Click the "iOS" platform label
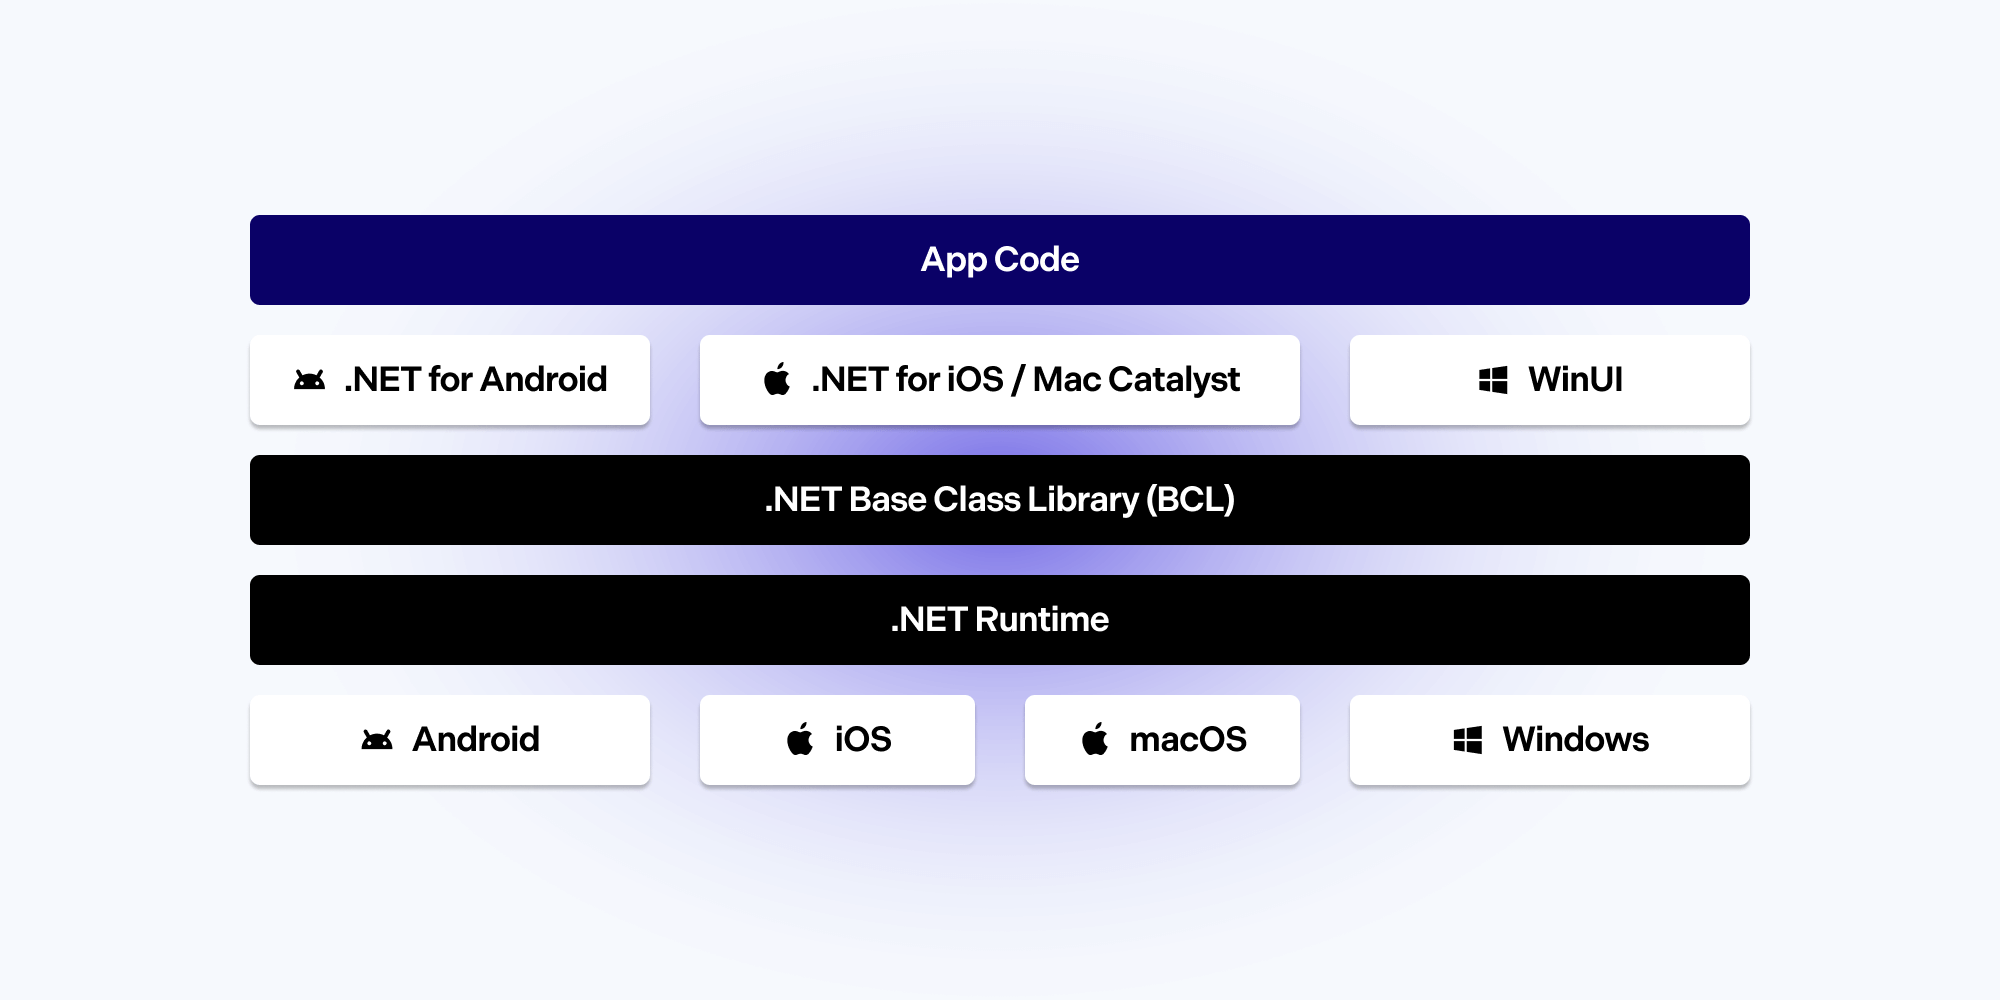The image size is (2000, 1000). coord(863,740)
